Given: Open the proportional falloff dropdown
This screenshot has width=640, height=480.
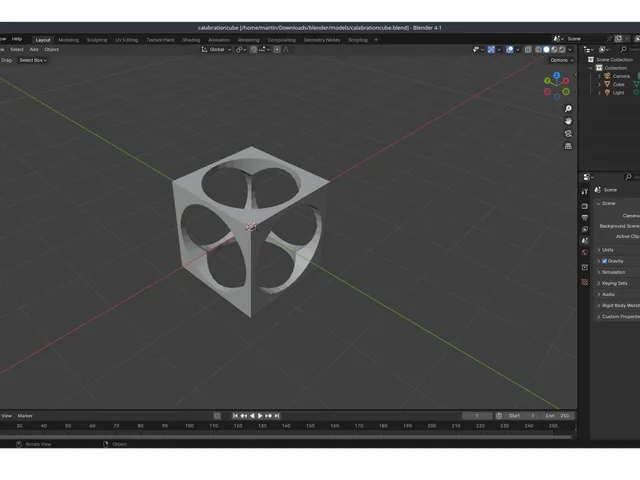Looking at the screenshot, I should [x=286, y=49].
